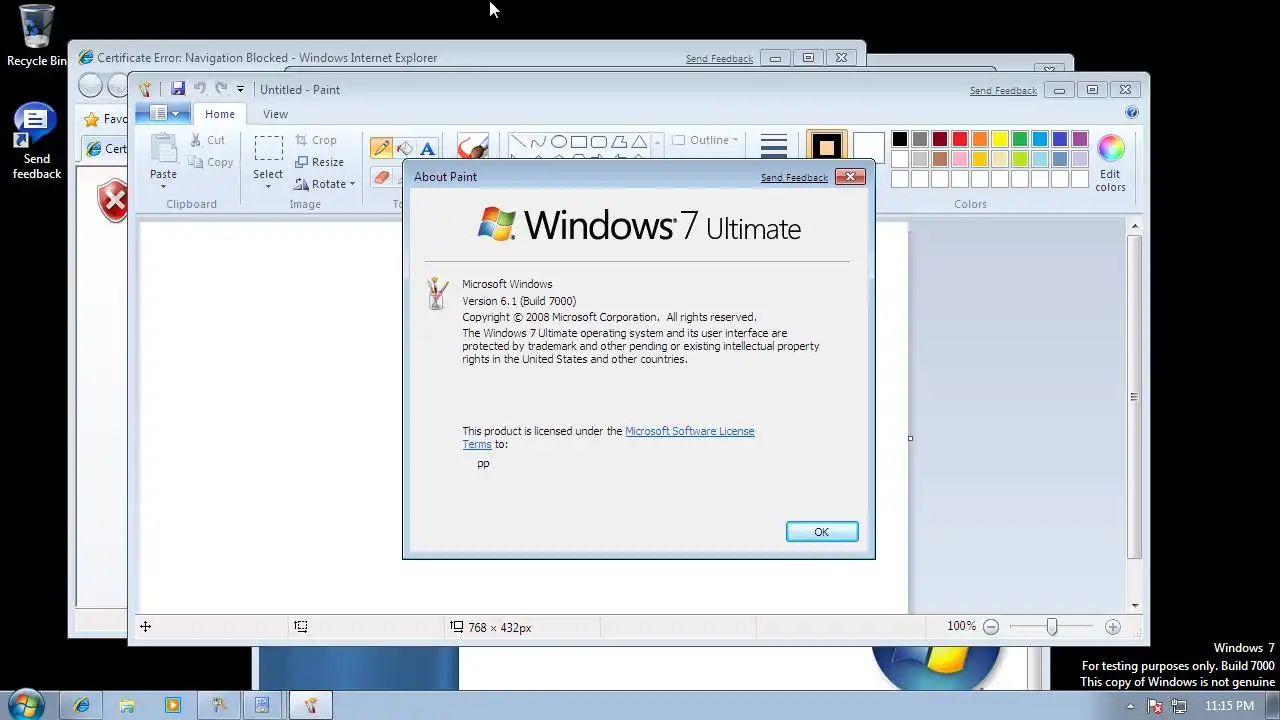
Task: Open Windows Media Player taskbar icon
Action: (172, 705)
